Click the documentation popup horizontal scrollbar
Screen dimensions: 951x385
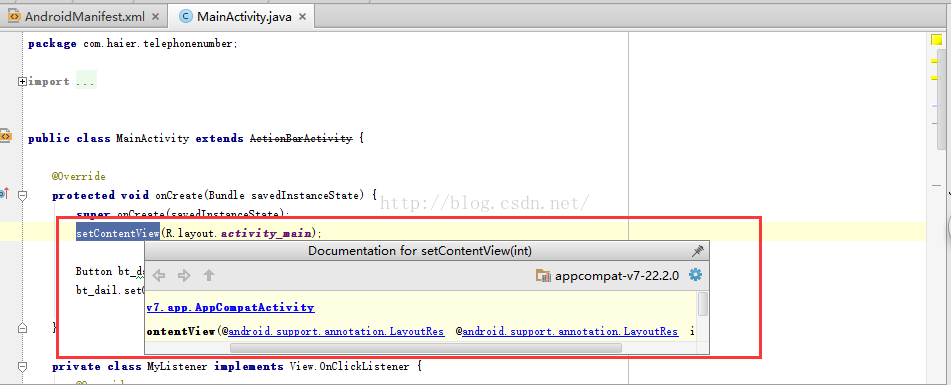point(426,348)
